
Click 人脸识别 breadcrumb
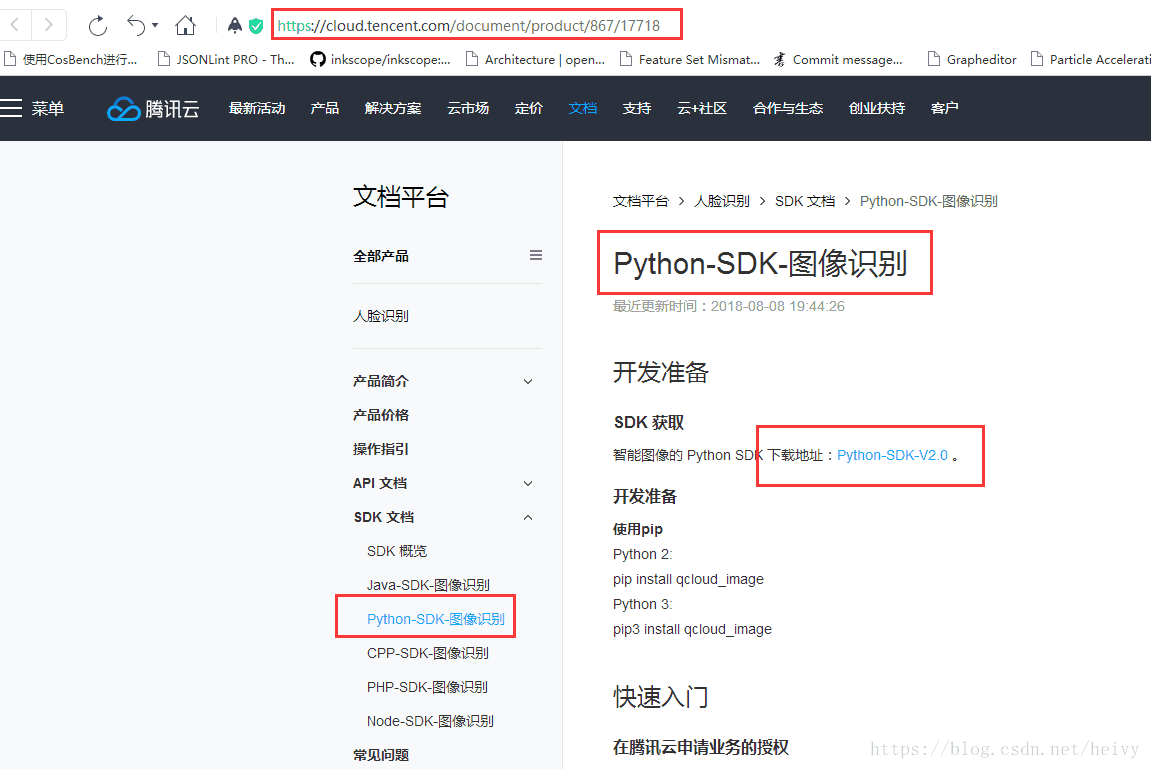tap(722, 201)
